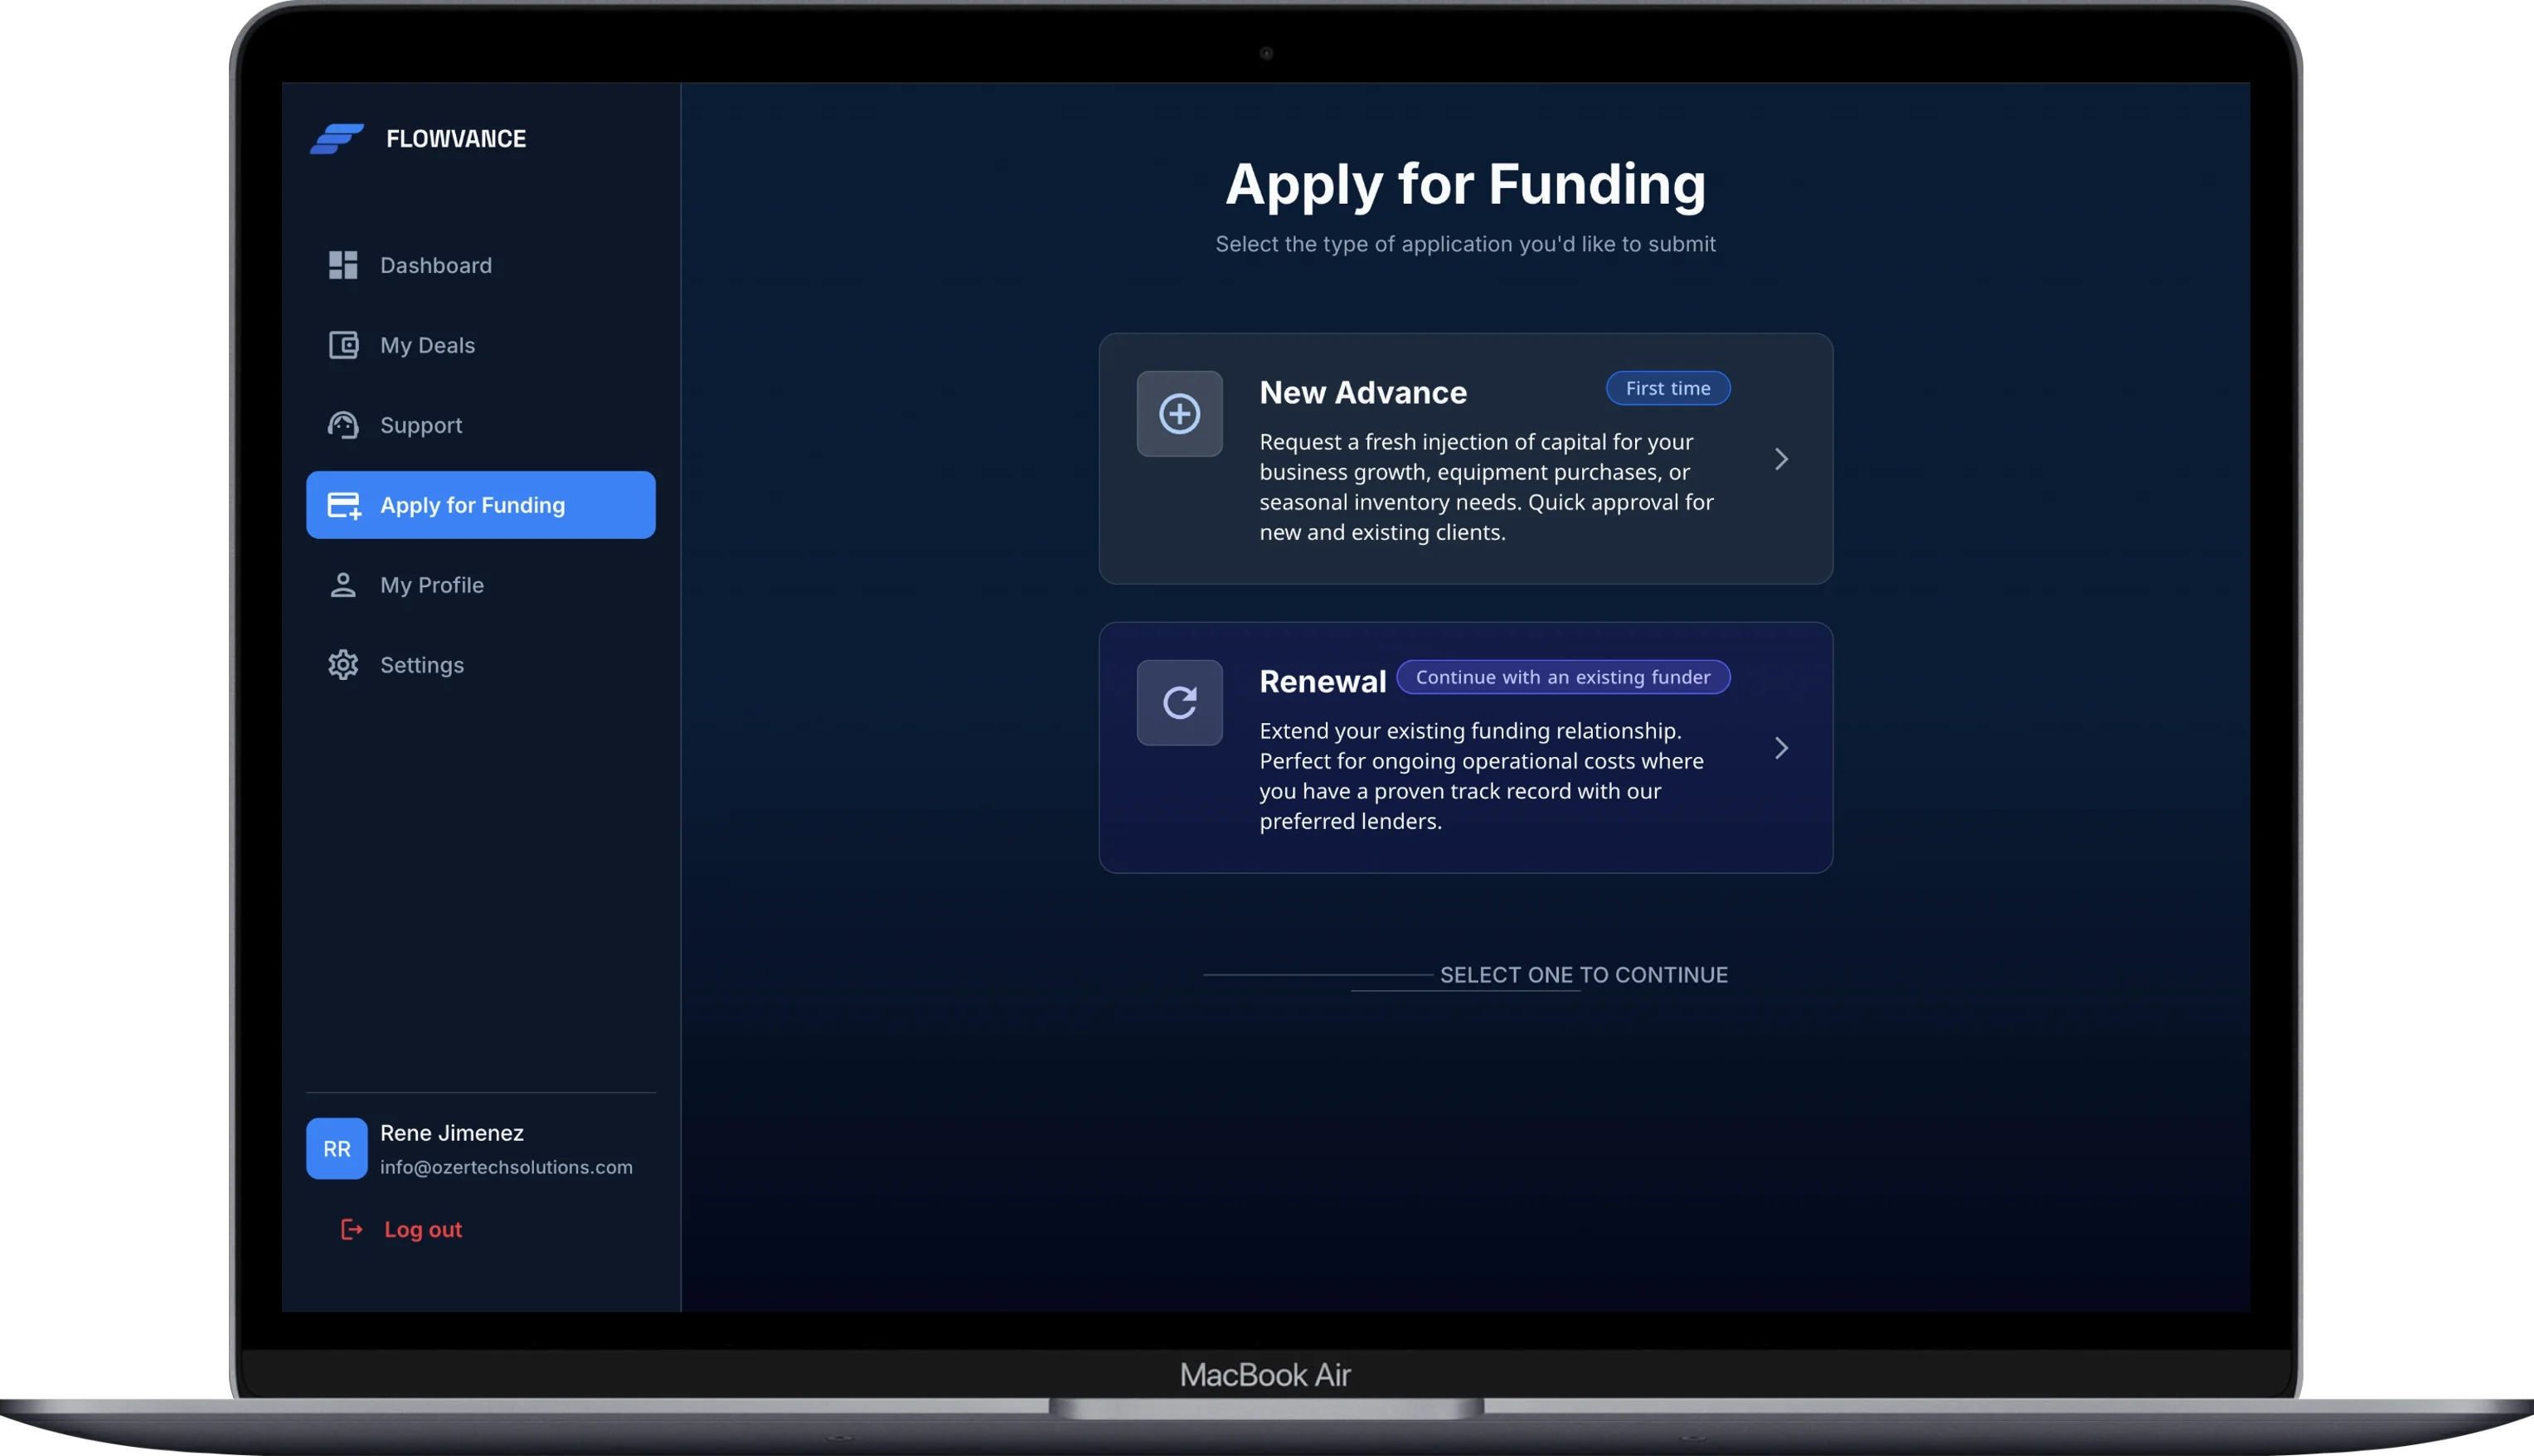Click the First time badge

[x=1668, y=388]
